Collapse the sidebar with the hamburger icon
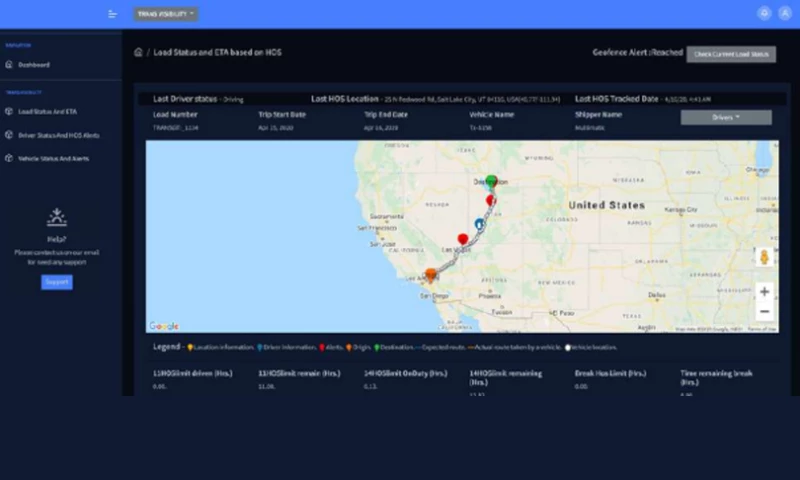 pos(112,14)
